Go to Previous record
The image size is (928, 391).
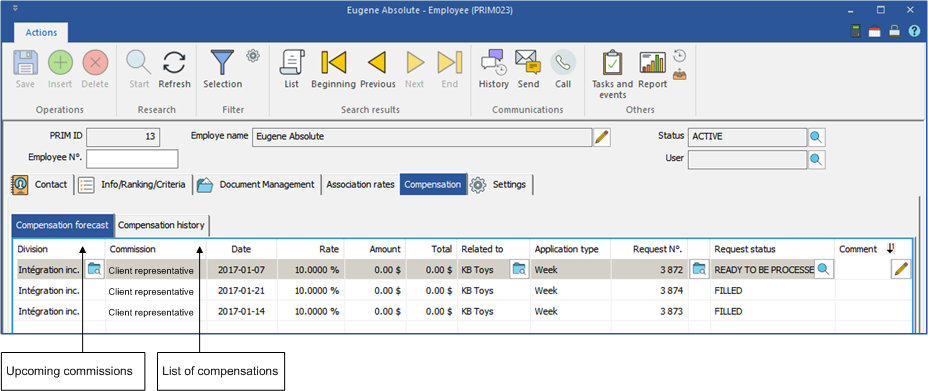point(378,62)
